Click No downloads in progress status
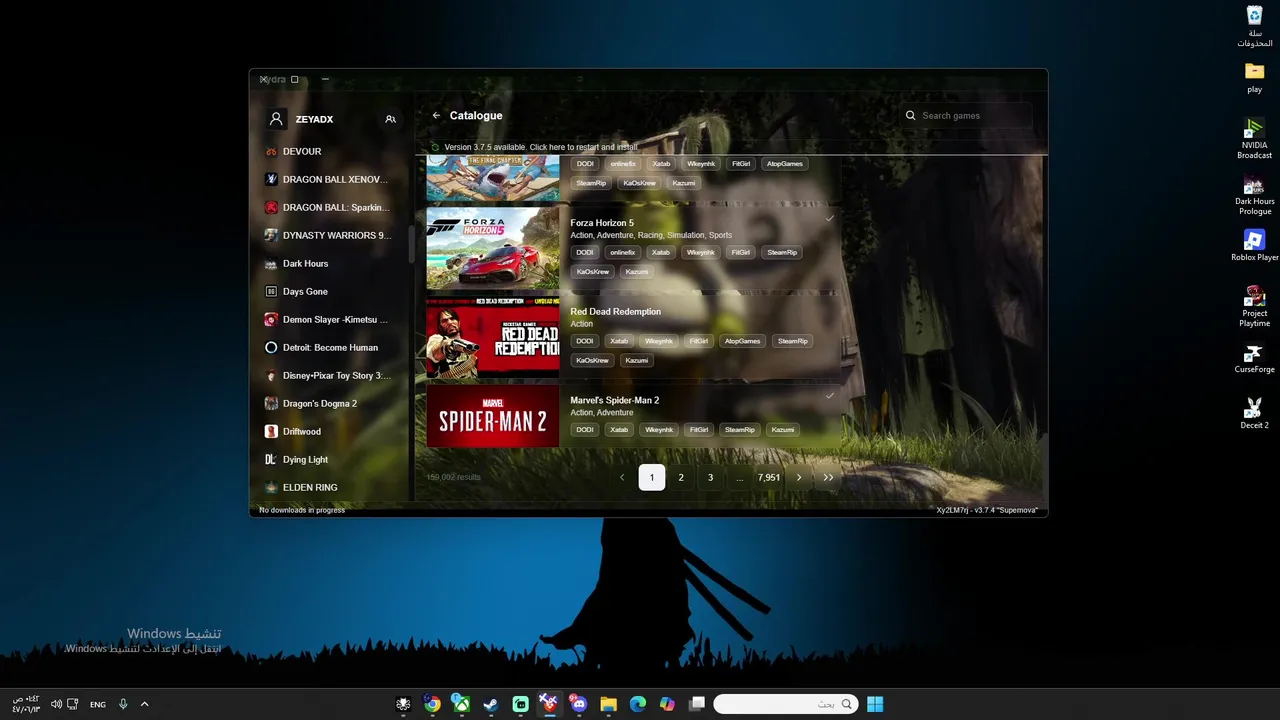1280x720 pixels. (302, 510)
